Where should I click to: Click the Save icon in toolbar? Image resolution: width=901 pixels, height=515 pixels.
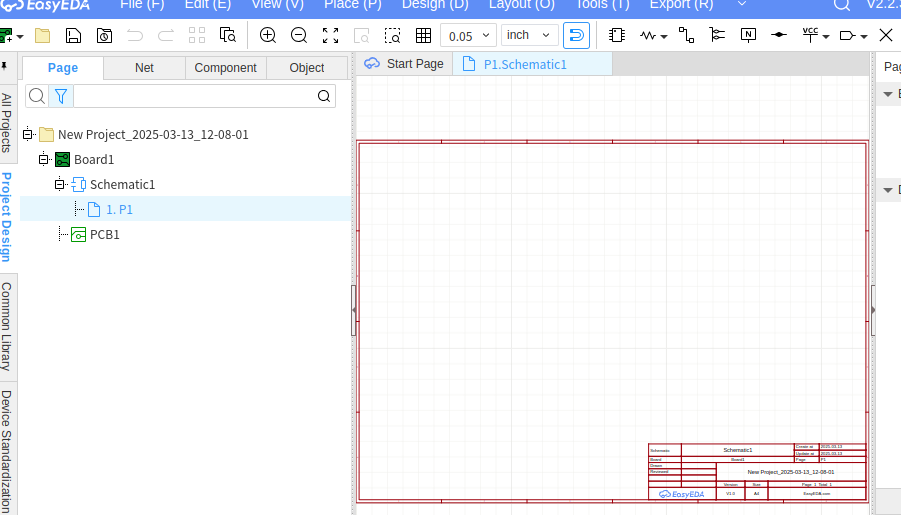tap(73, 36)
